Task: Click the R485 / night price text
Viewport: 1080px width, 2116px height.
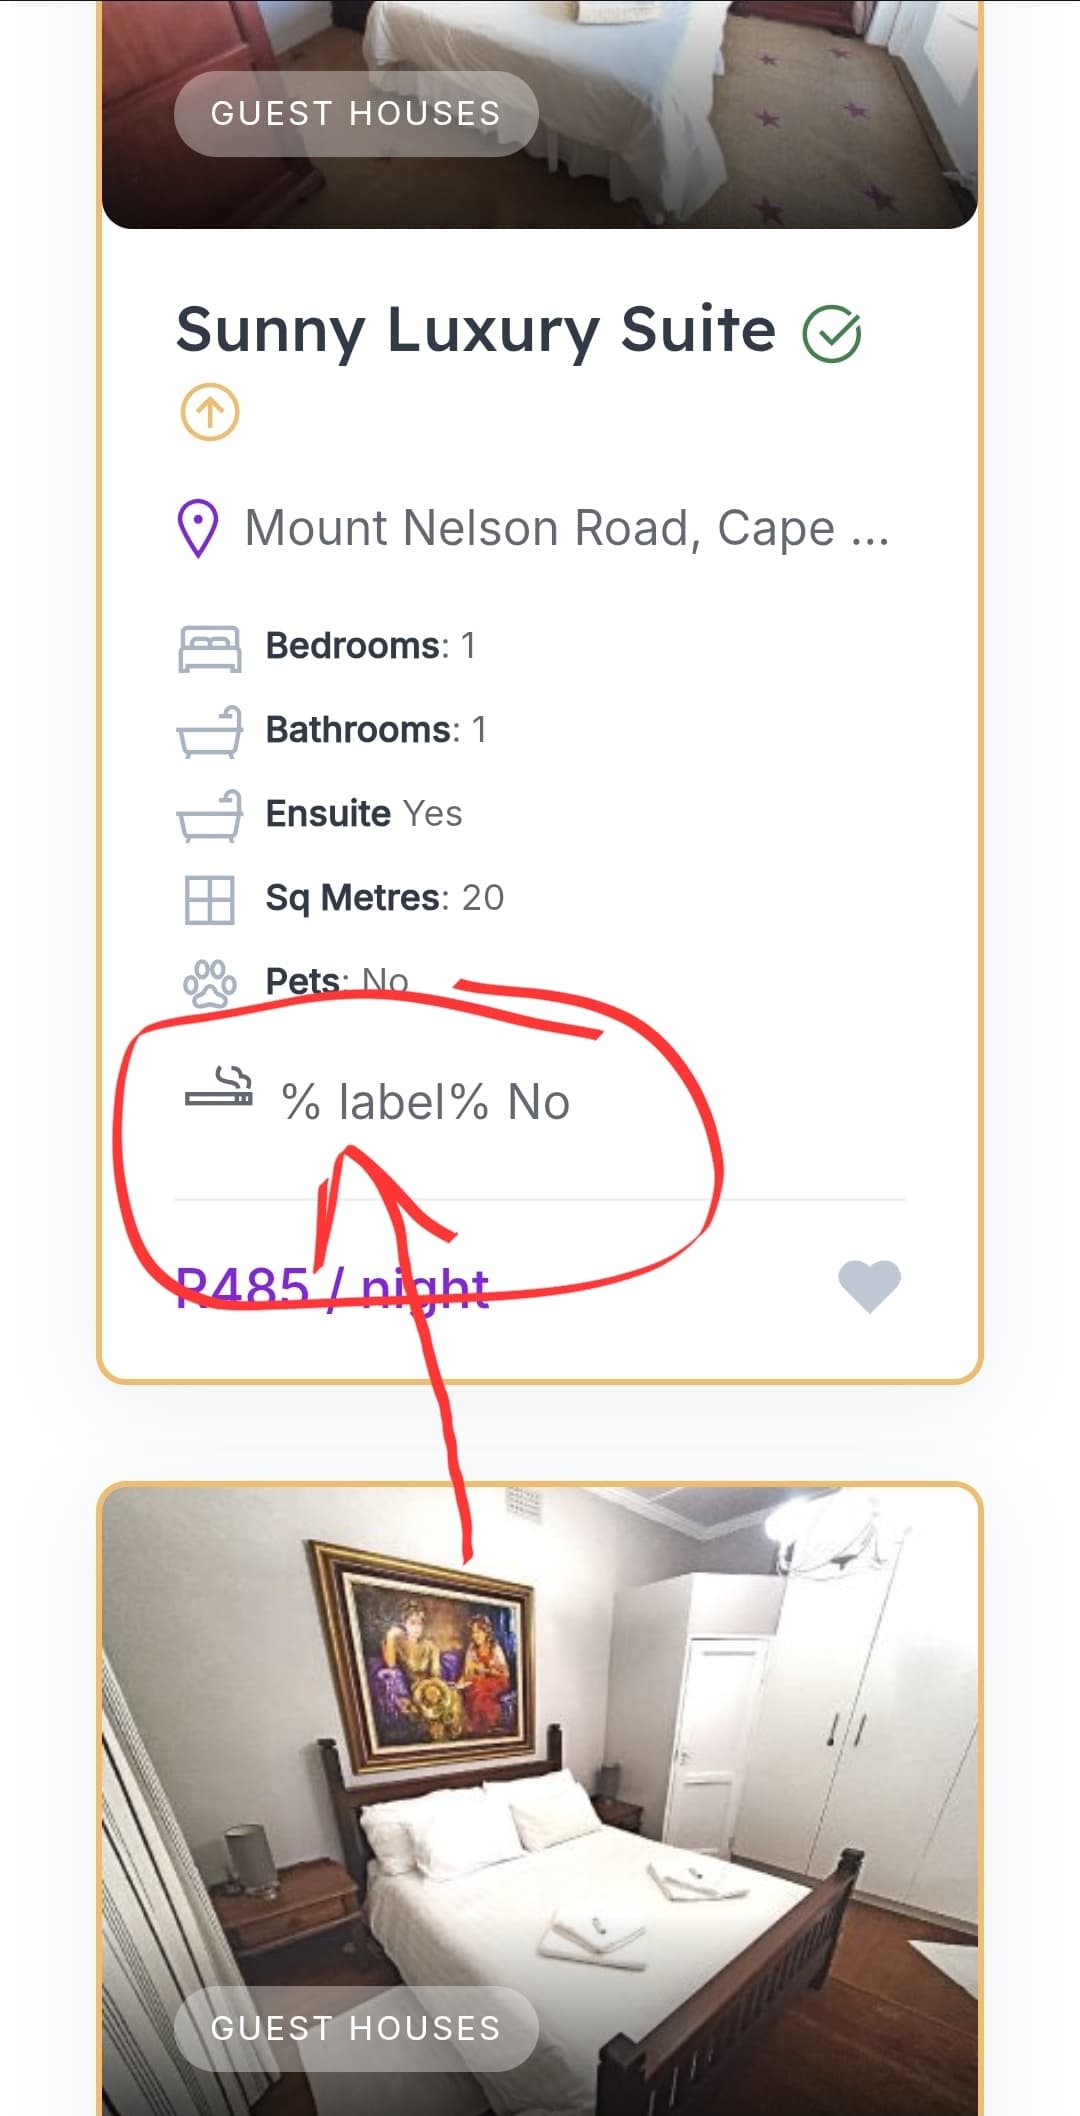Action: tap(332, 1288)
